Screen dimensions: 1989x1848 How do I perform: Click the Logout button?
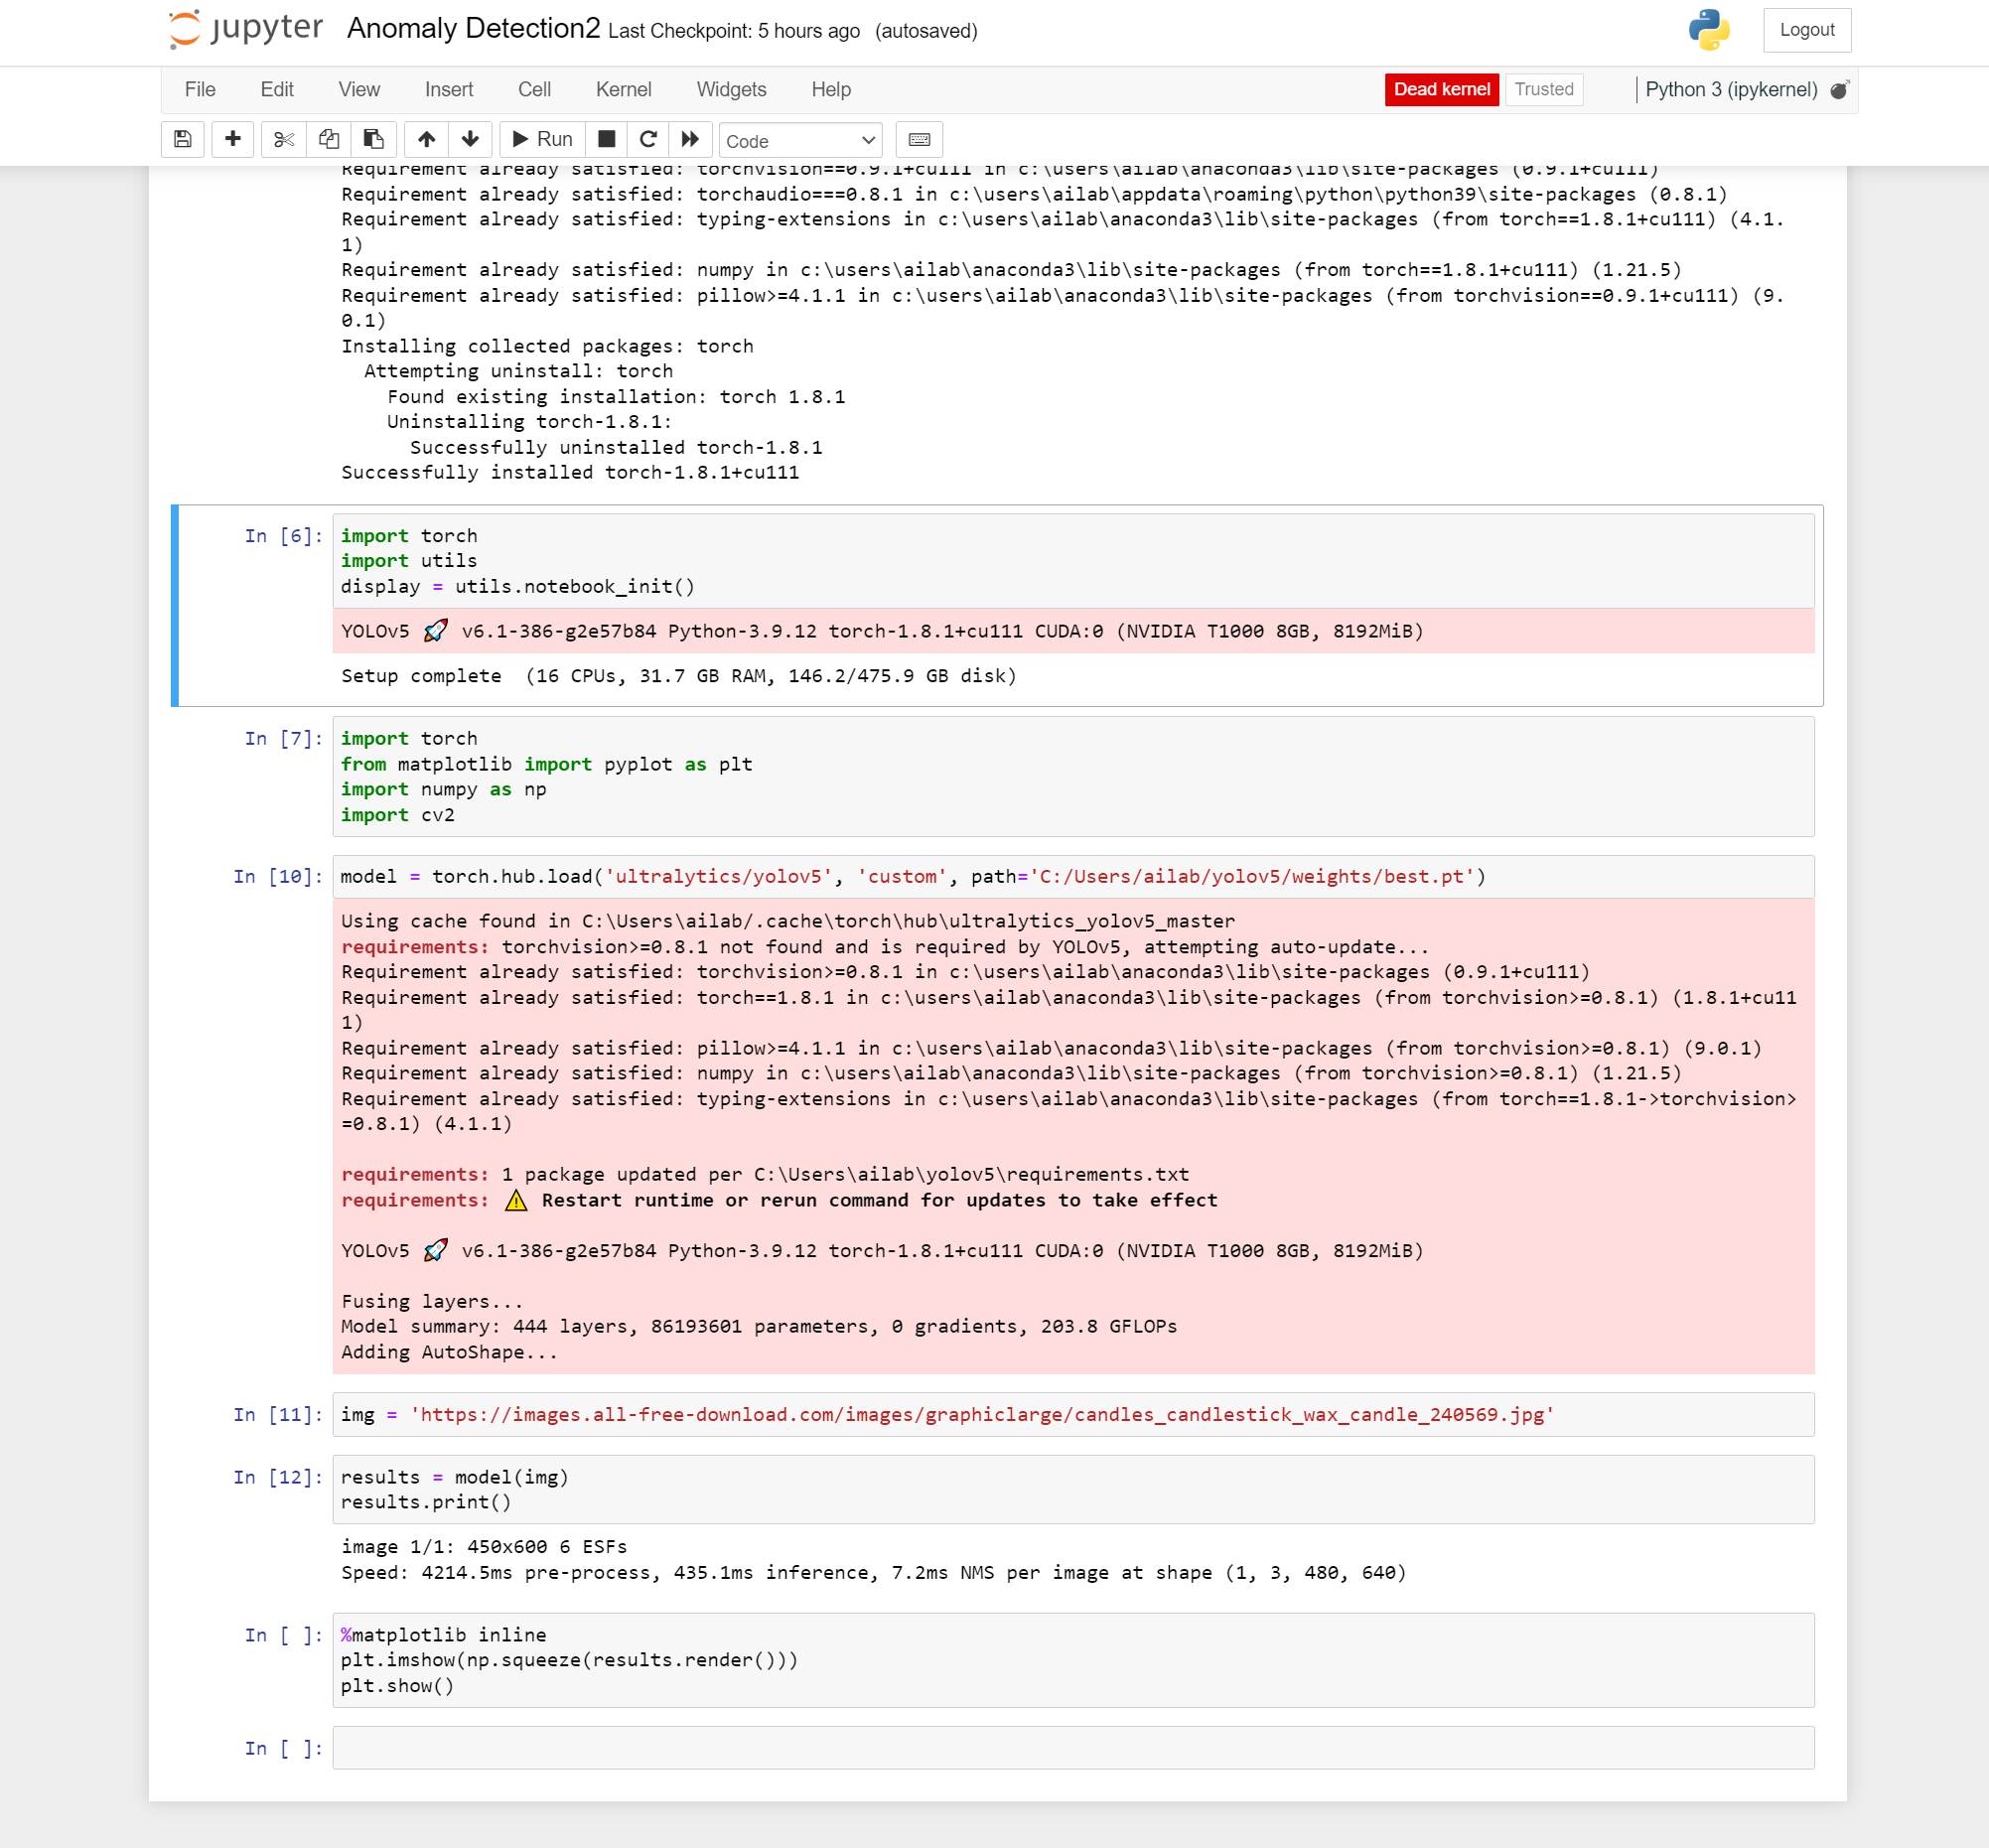point(1806,30)
